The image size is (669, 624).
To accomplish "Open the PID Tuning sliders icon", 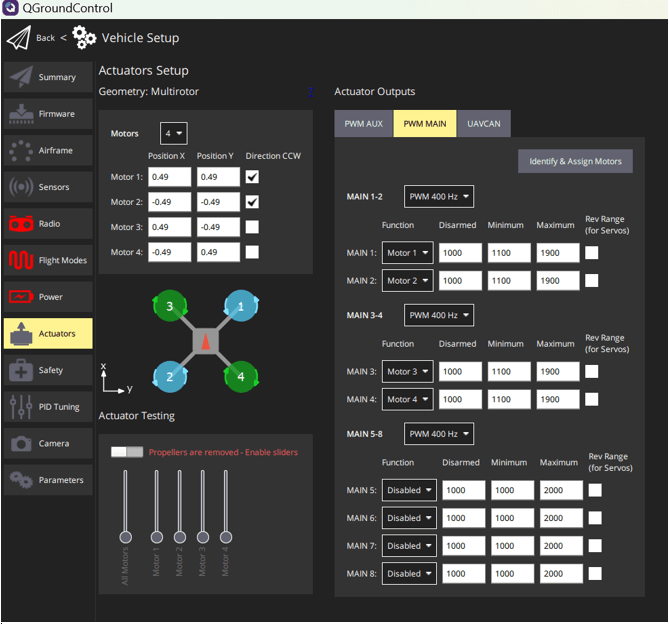I will click(x=21, y=407).
